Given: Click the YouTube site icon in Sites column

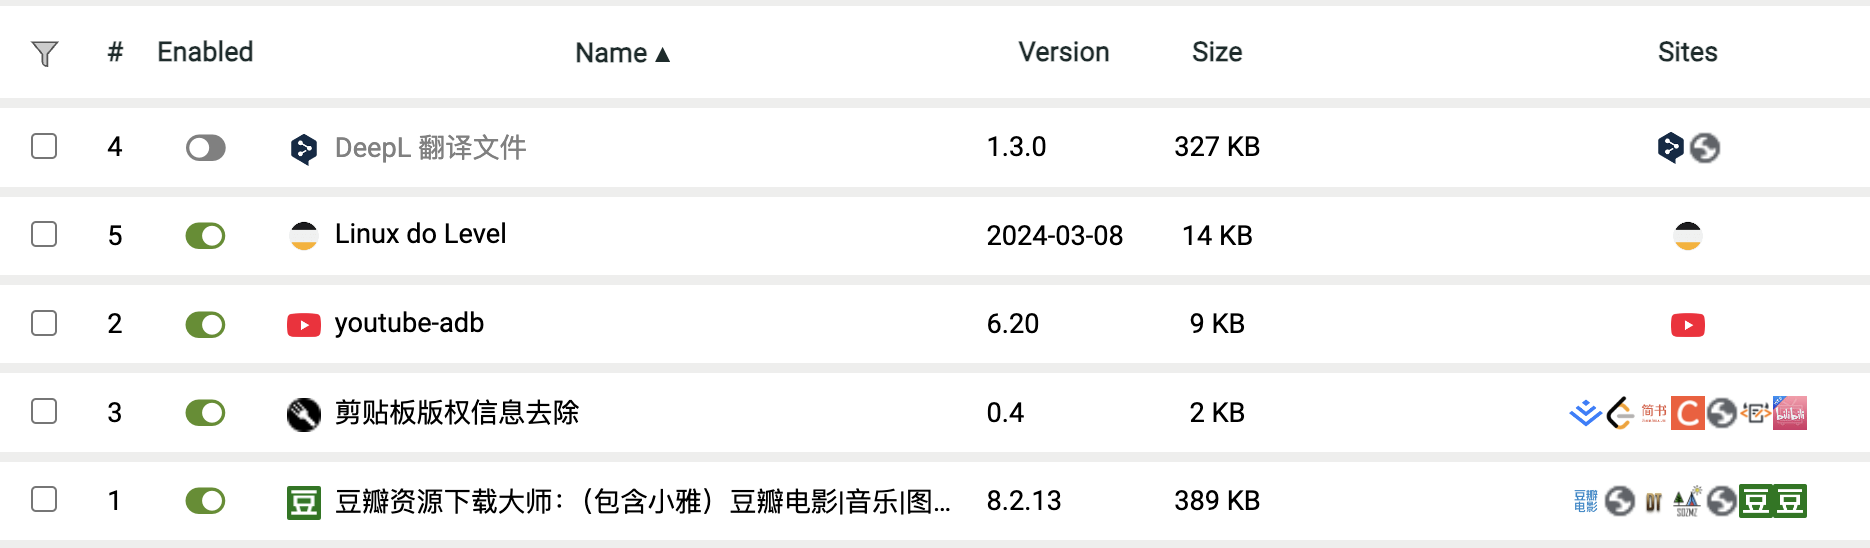Looking at the screenshot, I should [x=1687, y=325].
